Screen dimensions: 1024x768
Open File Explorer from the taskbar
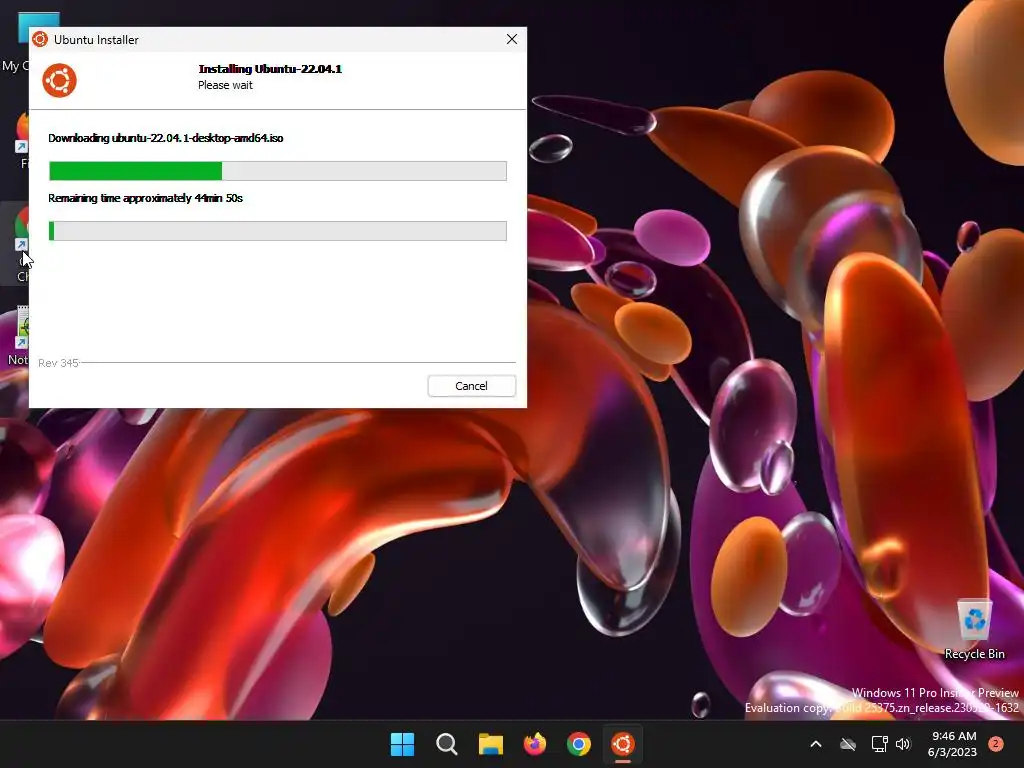[x=490, y=744]
